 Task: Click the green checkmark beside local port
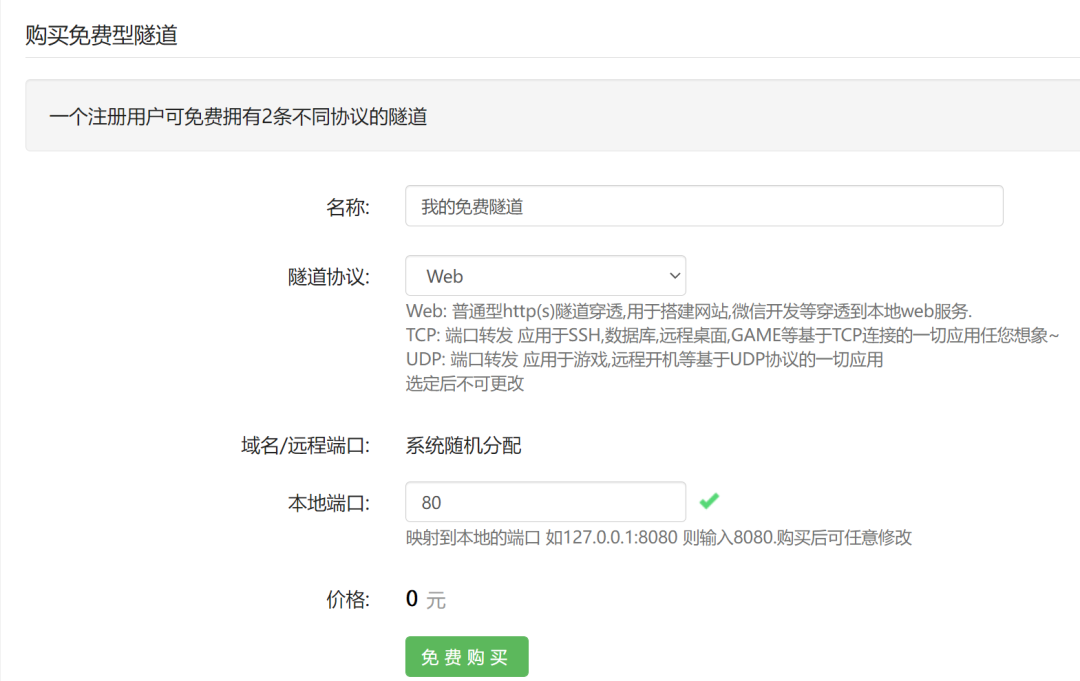pos(709,501)
